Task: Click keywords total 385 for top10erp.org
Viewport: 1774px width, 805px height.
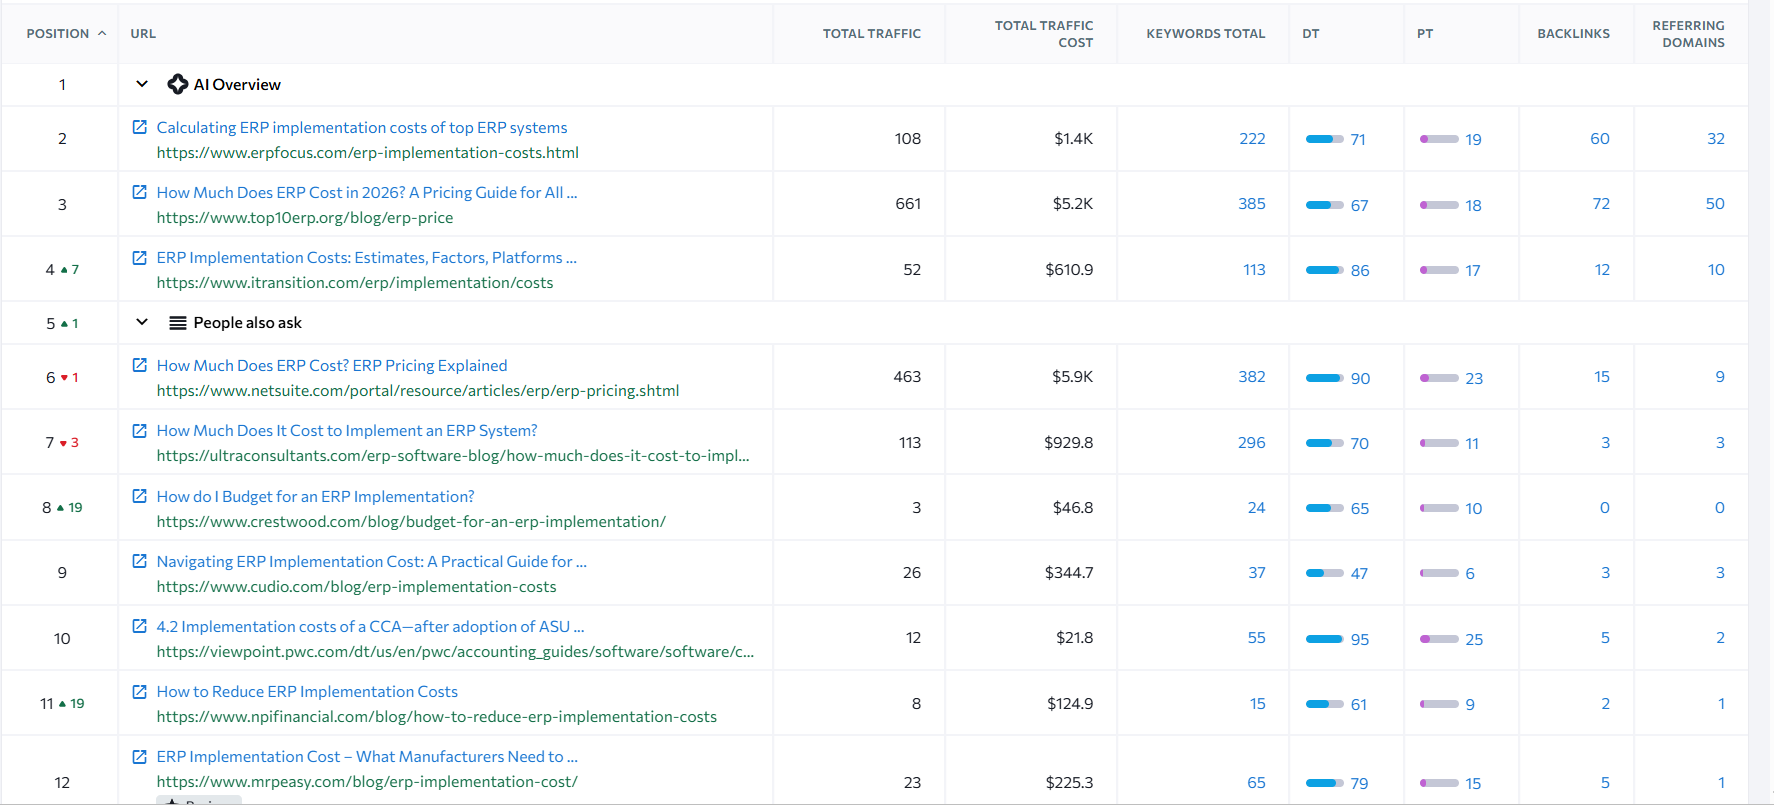Action: pyautogui.click(x=1252, y=203)
